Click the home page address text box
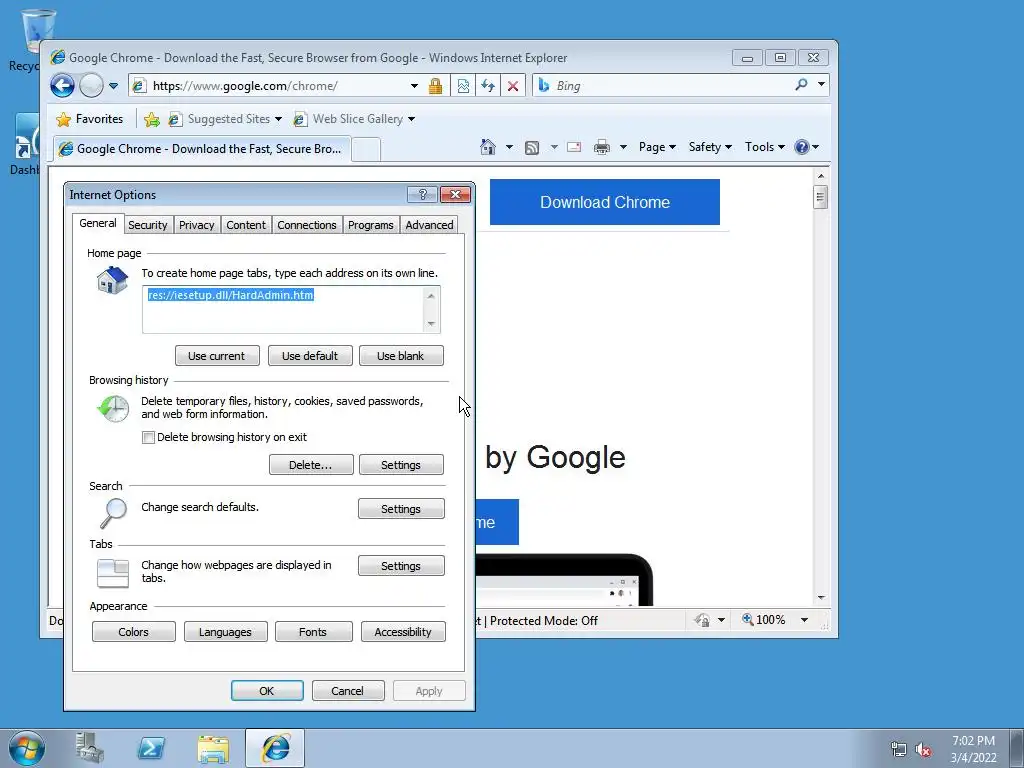 pos(283,310)
